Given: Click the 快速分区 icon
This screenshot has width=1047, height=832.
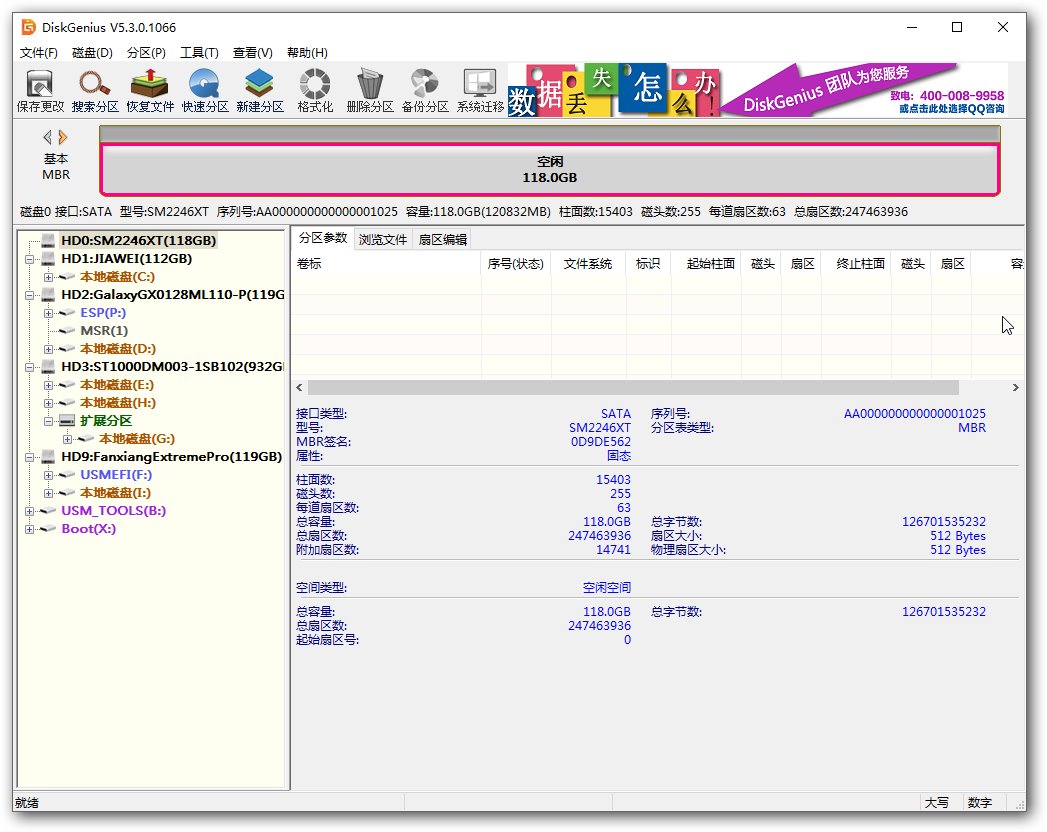Looking at the screenshot, I should click(x=205, y=89).
